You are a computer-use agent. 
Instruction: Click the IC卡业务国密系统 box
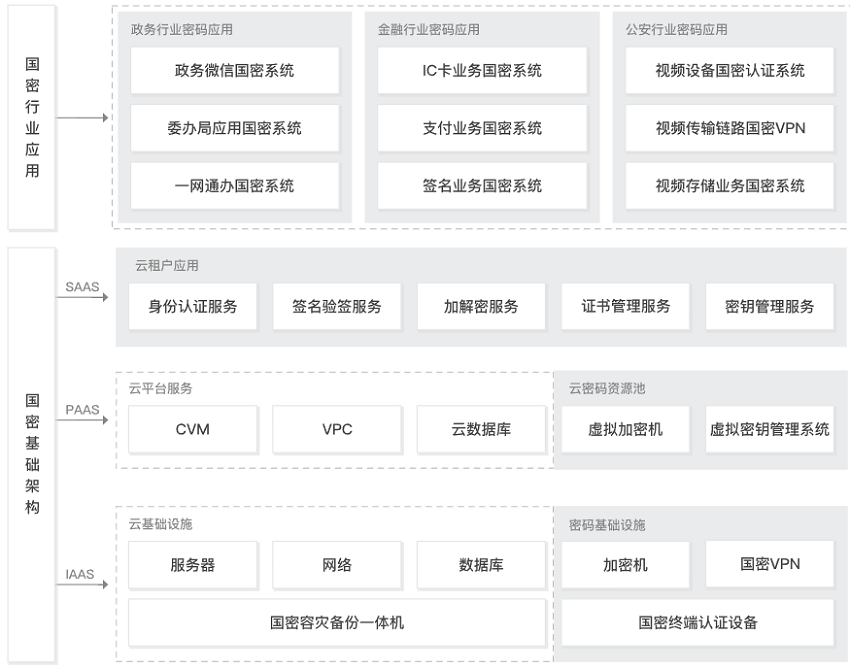pyautogui.click(x=482, y=71)
